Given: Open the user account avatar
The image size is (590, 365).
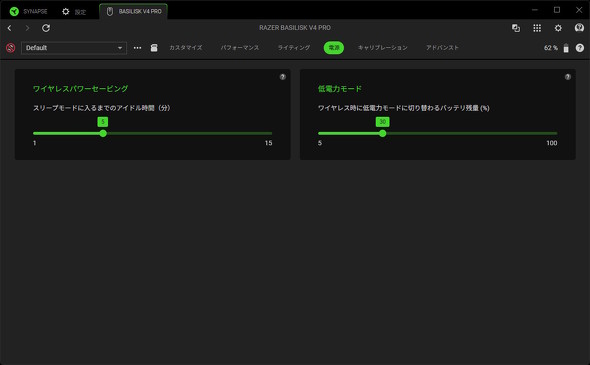Looking at the screenshot, I should [579, 28].
